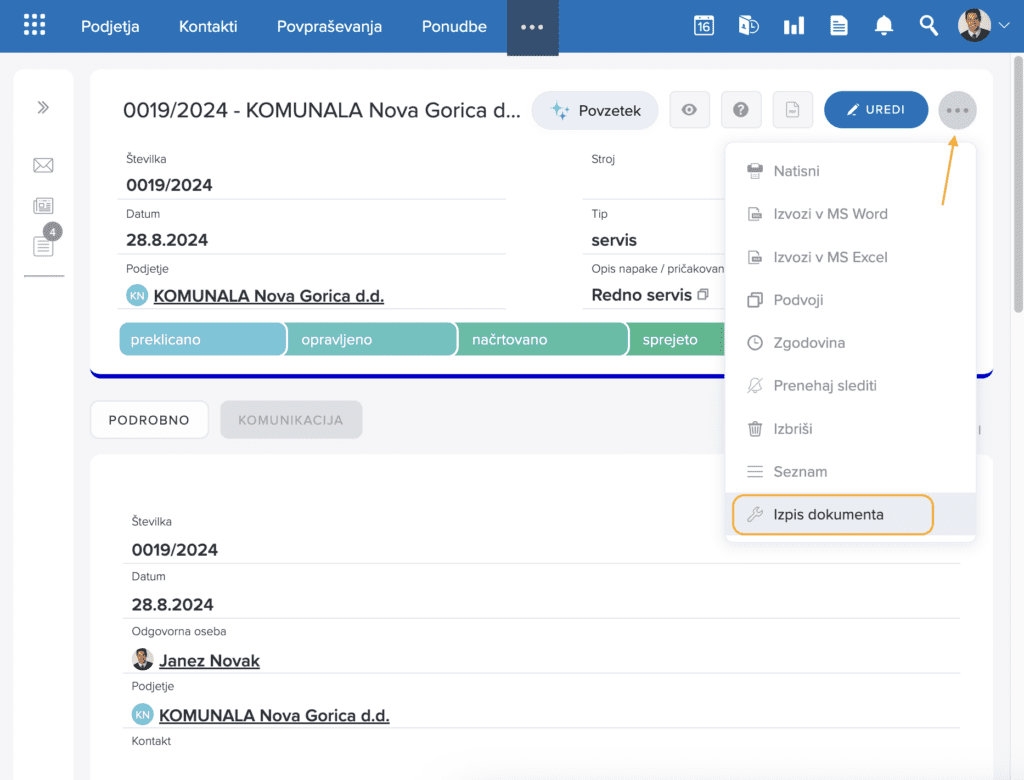Open the calendar icon in top bar
The image size is (1024, 780).
coord(704,26)
